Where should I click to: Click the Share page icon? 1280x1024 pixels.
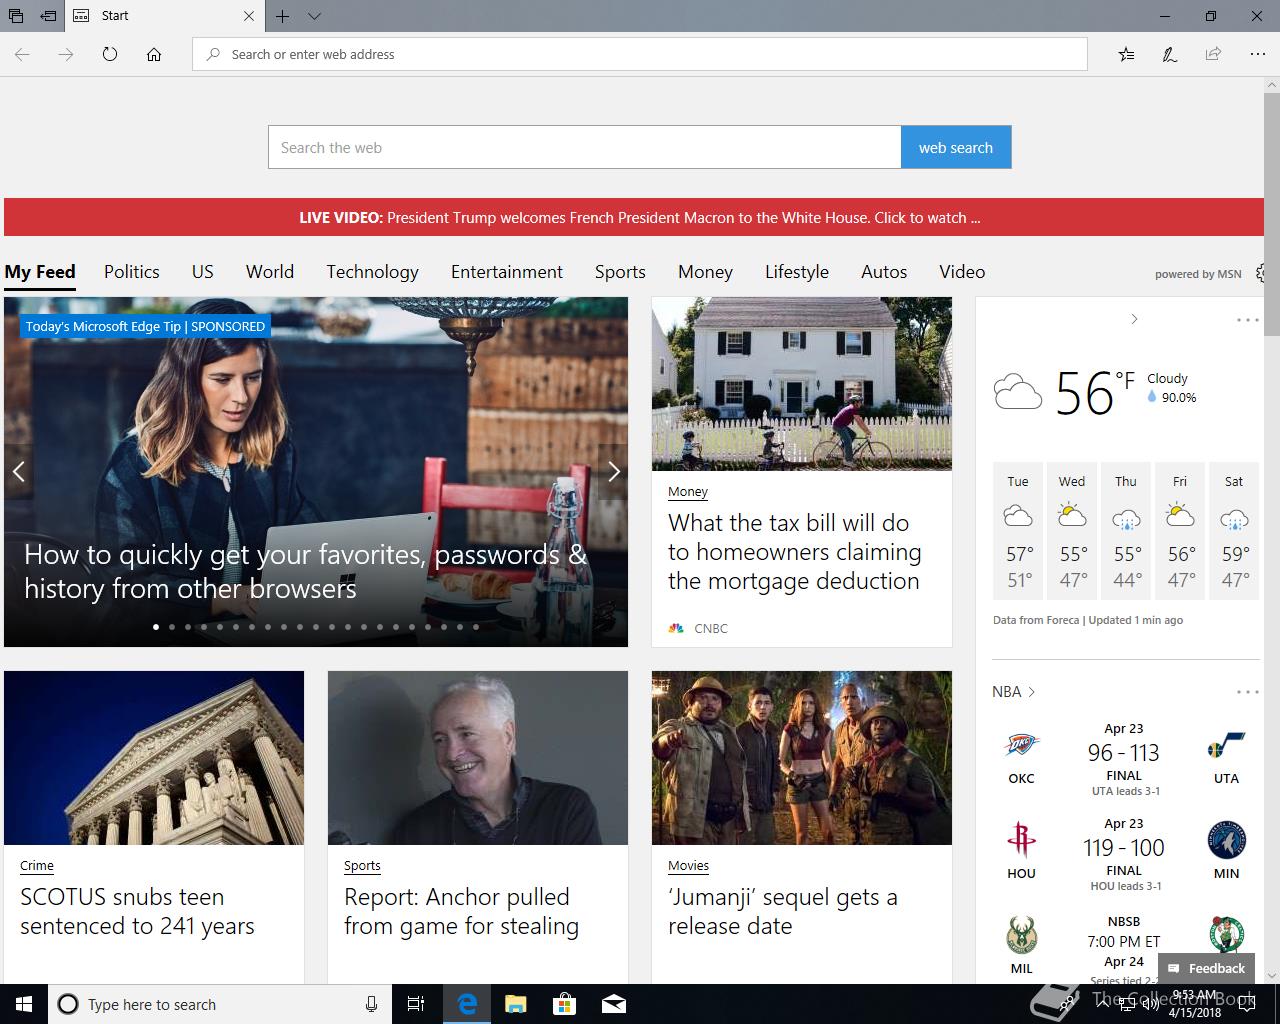(x=1213, y=54)
